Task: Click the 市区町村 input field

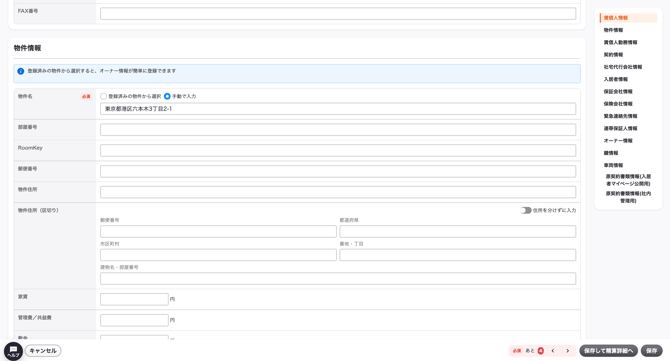Action: click(218, 255)
